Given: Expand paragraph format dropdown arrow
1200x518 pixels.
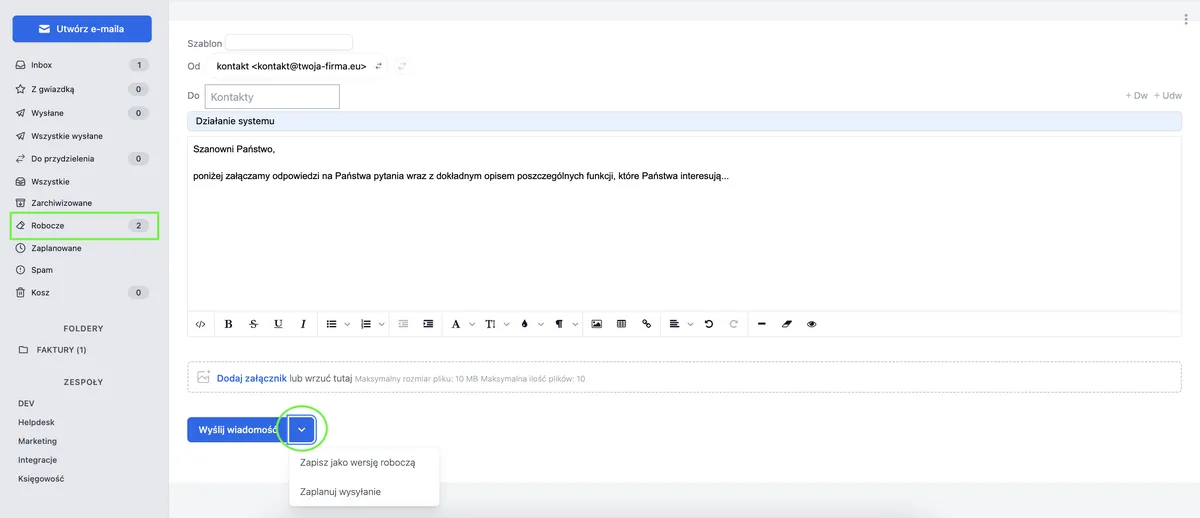Looking at the screenshot, I should (x=574, y=324).
